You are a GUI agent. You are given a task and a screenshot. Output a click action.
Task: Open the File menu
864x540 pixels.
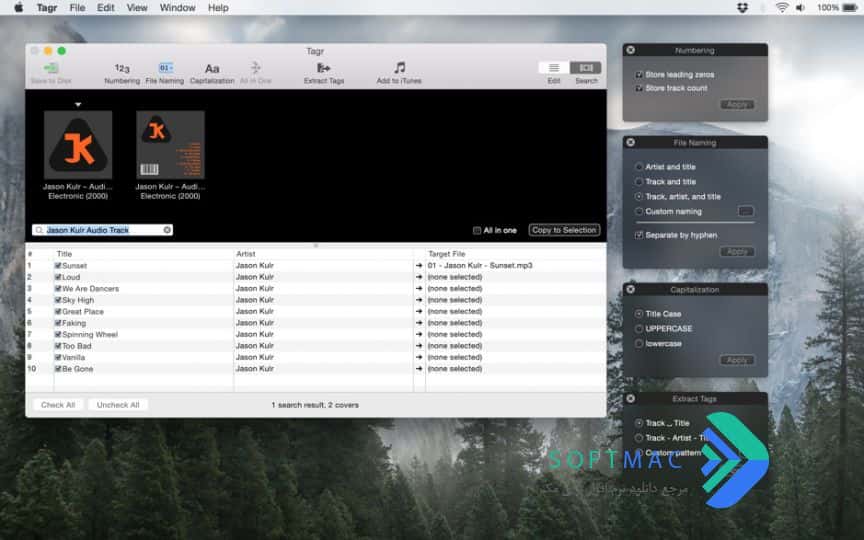point(77,8)
